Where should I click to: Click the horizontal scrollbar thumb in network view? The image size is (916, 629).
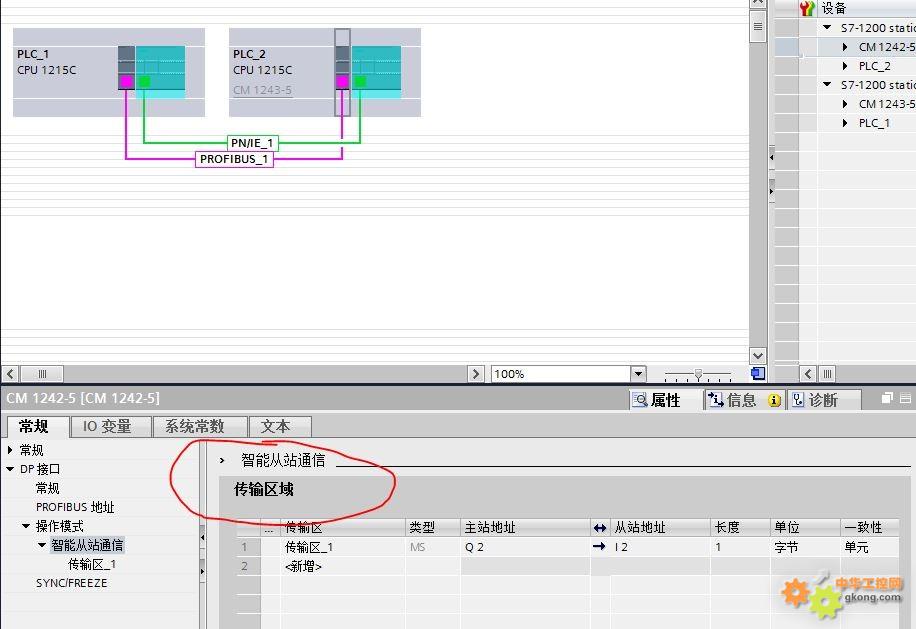pyautogui.click(x=42, y=373)
